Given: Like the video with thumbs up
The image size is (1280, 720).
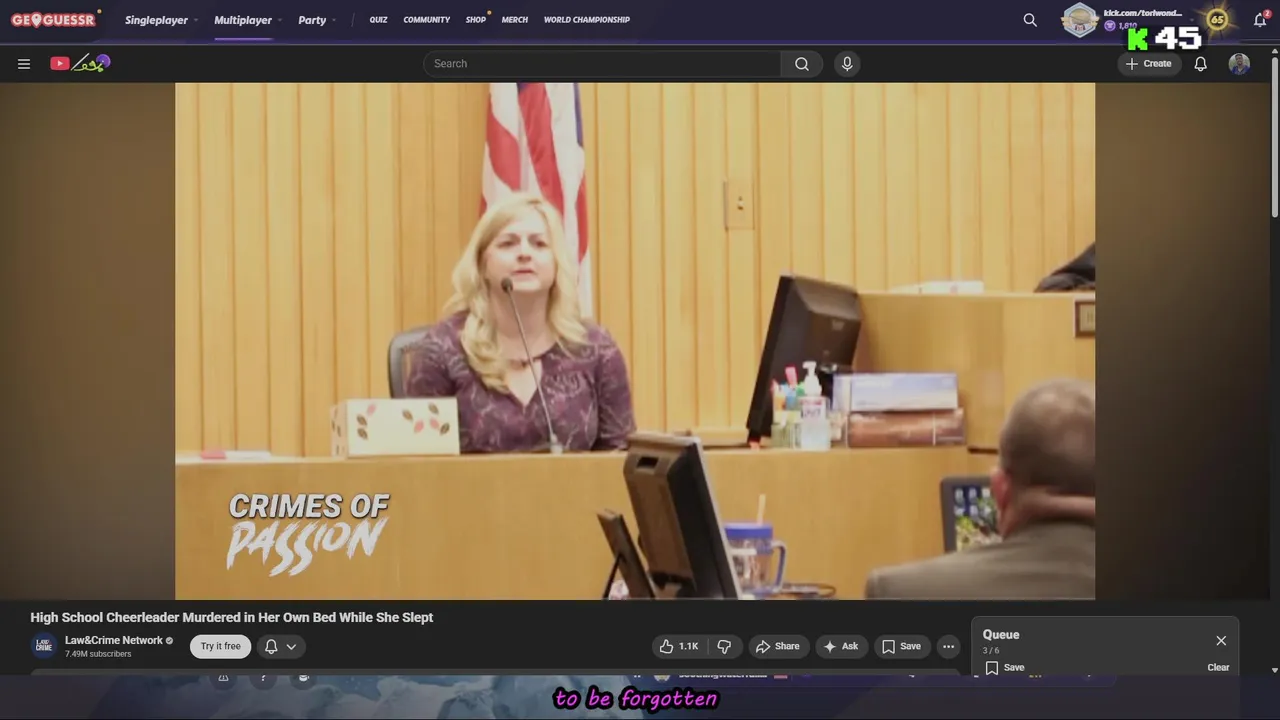Looking at the screenshot, I should point(679,647).
